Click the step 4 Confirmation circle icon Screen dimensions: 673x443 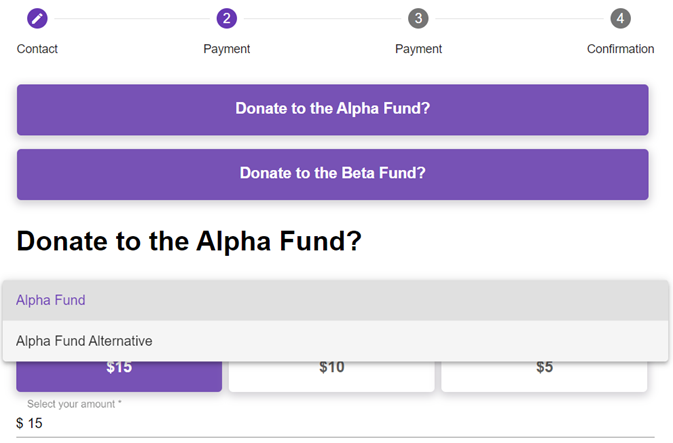[x=620, y=18]
